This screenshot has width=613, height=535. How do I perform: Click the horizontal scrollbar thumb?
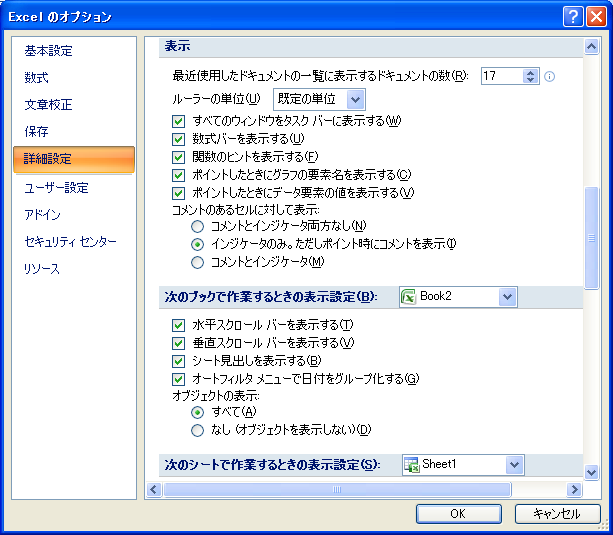coord(337,489)
